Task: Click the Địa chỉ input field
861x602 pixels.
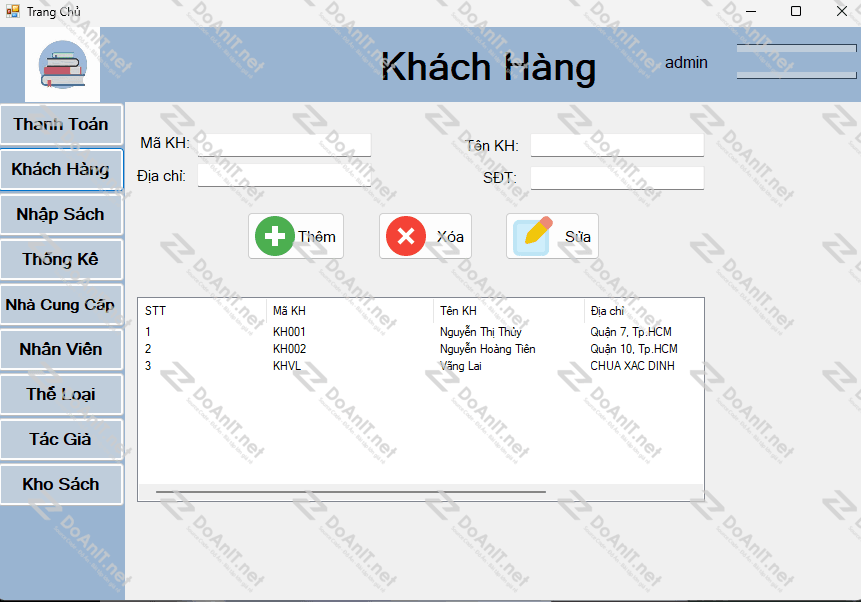Action: pos(284,176)
